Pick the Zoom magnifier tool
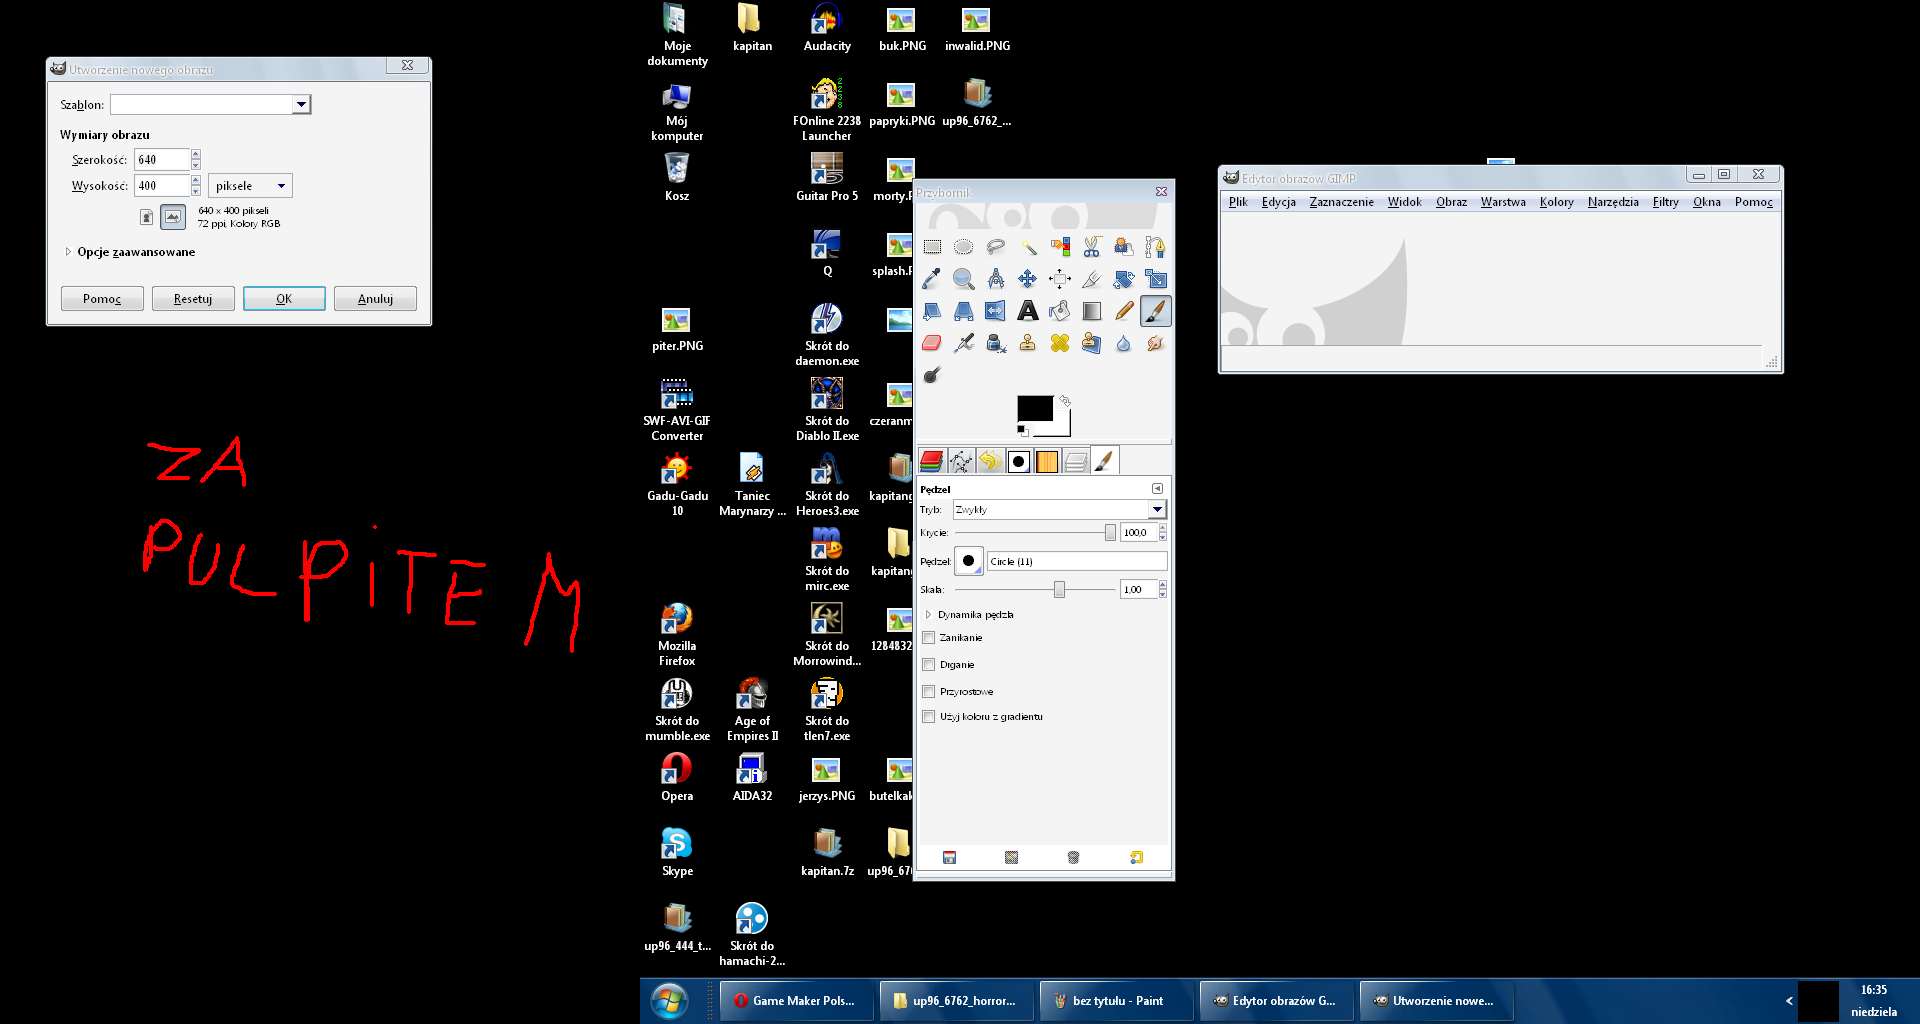 point(964,279)
